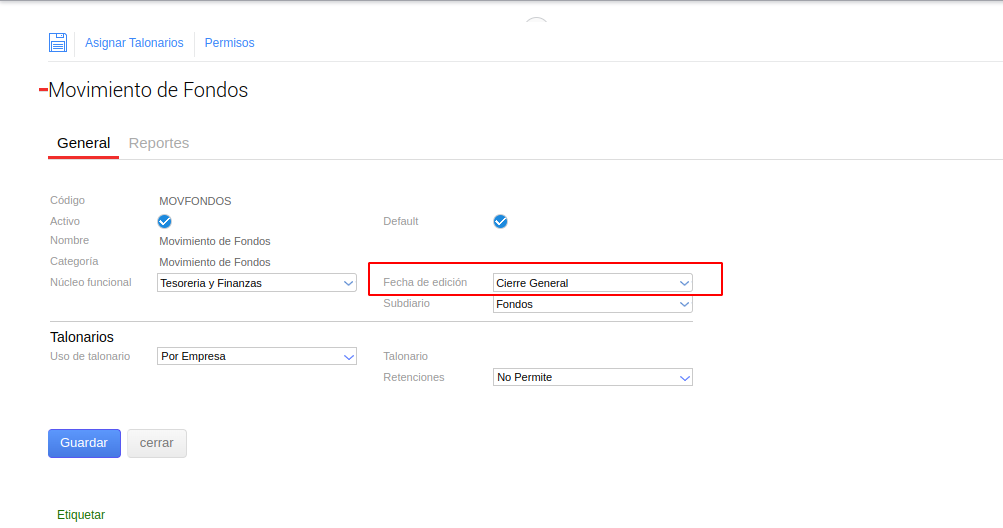Click the green Etiquetar link
1003x528 pixels.
point(81,515)
